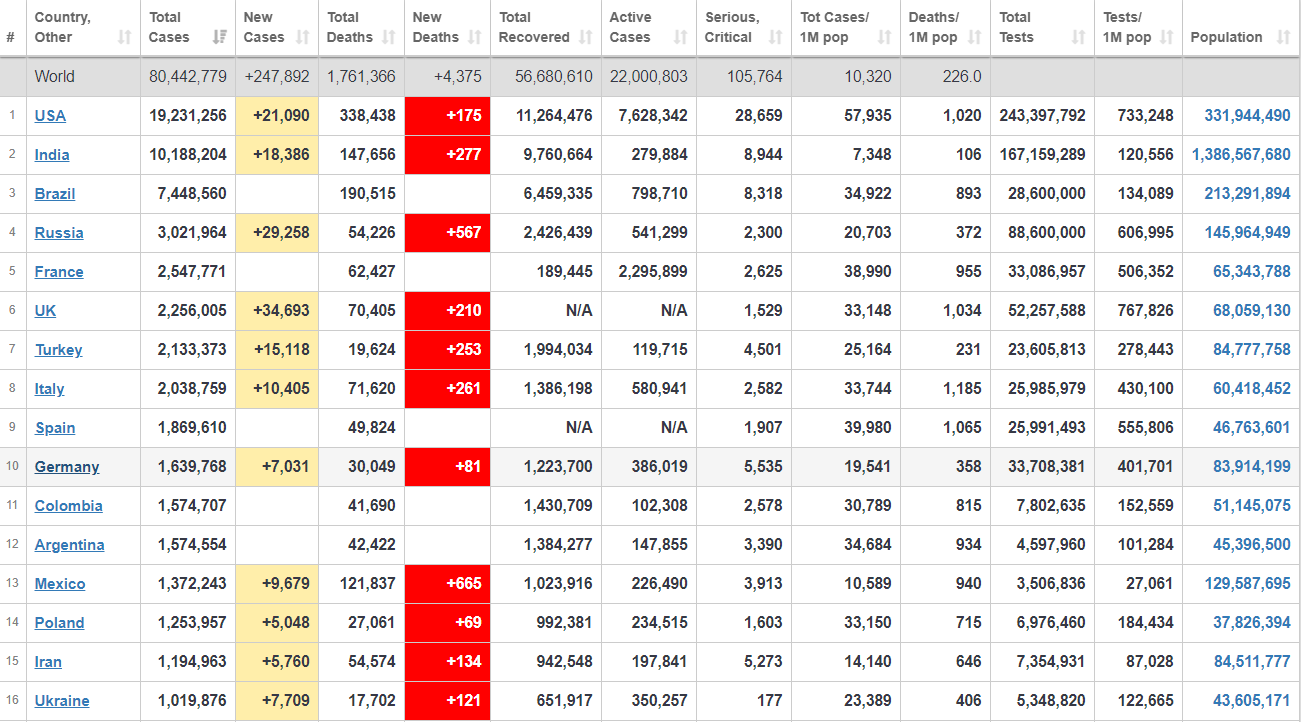Sort by Total Recovered arrow icon

(x=586, y=38)
